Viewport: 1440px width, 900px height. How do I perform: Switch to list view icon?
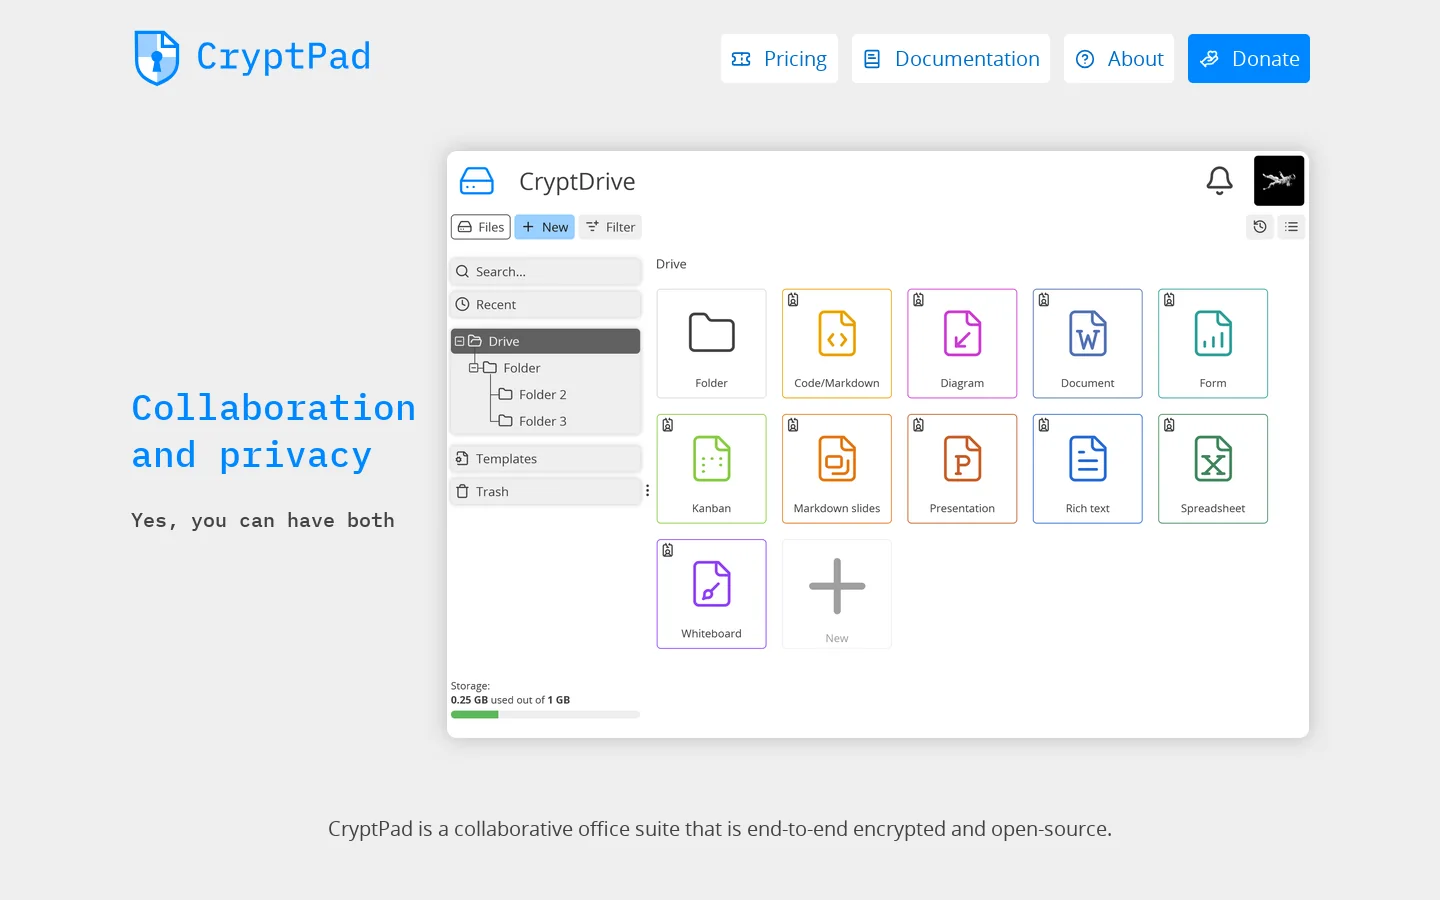[x=1292, y=227]
